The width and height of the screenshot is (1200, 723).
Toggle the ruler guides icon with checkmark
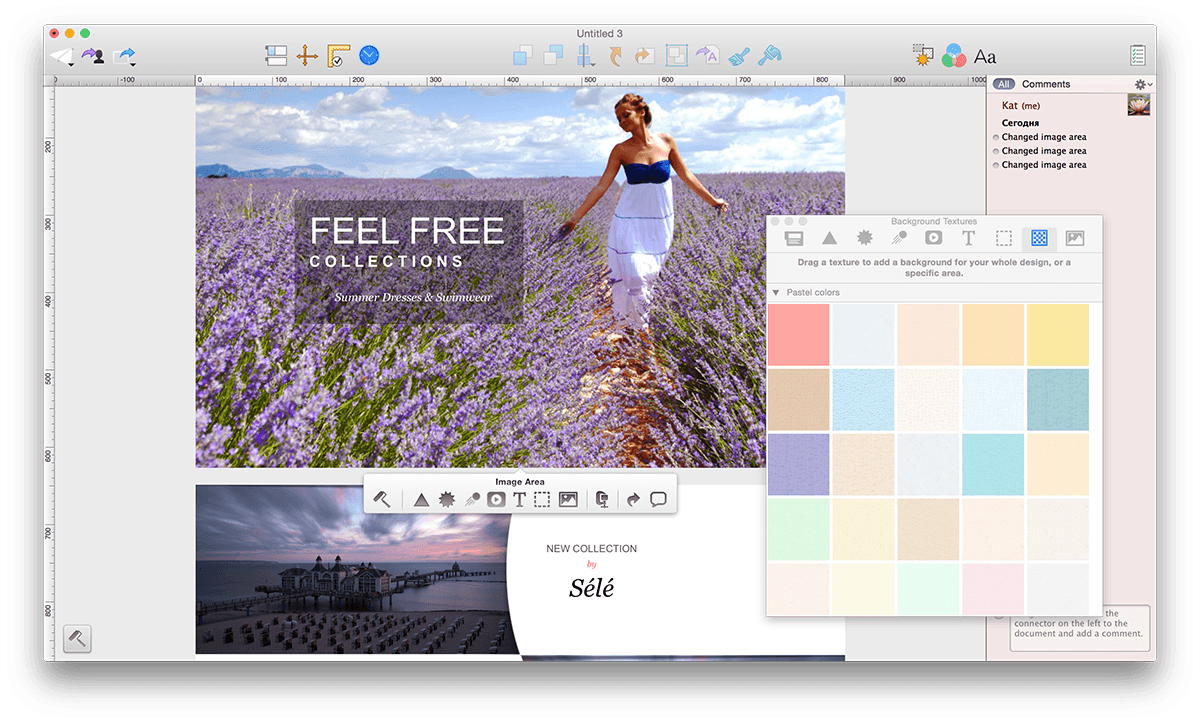click(339, 56)
